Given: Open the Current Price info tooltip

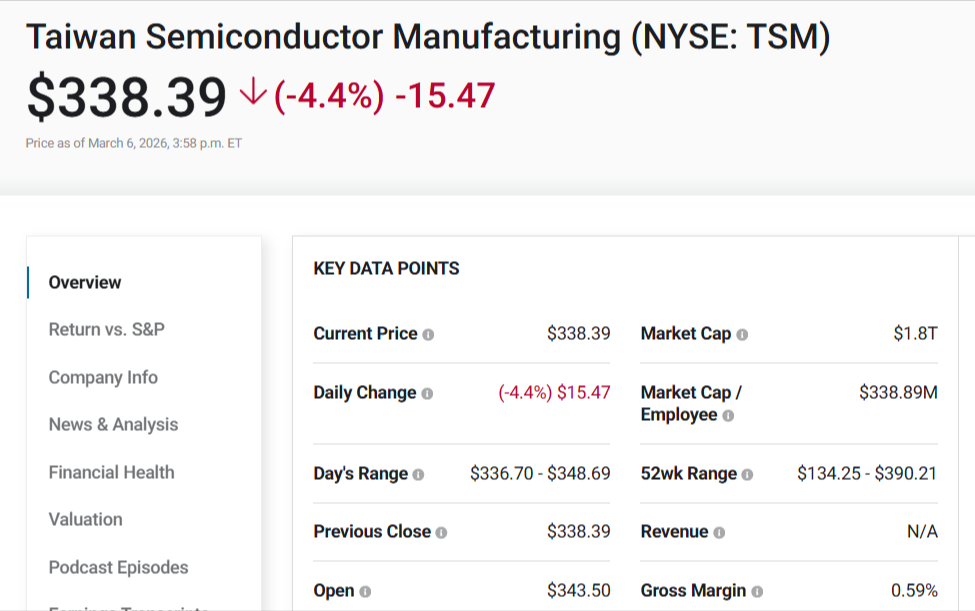Looking at the screenshot, I should tap(426, 334).
